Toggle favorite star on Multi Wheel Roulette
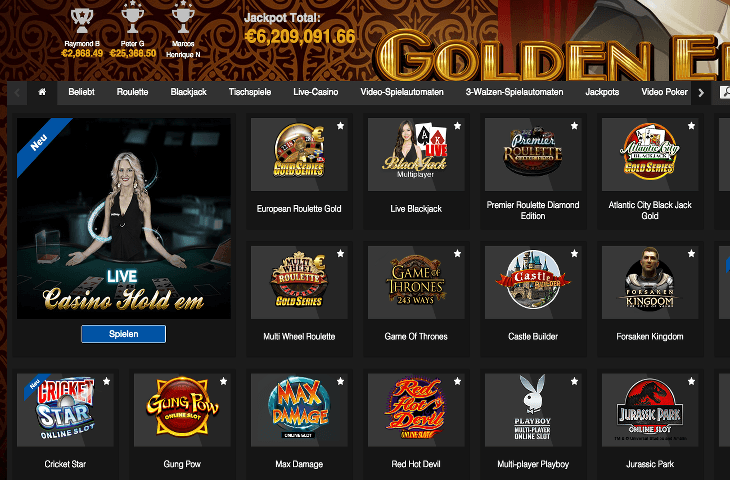 tap(340, 253)
